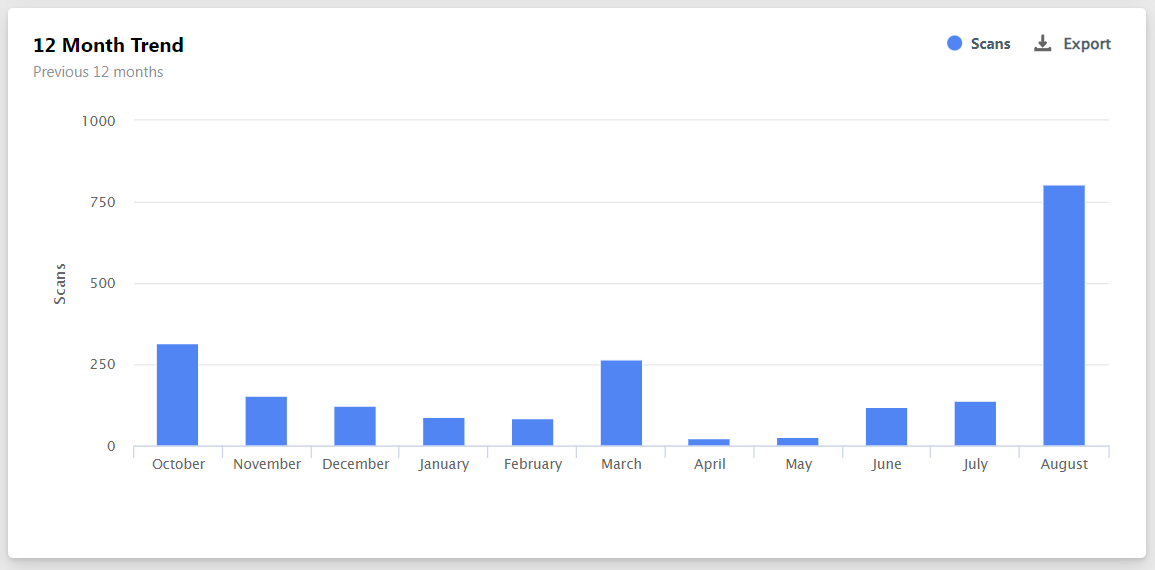The width and height of the screenshot is (1155, 570).
Task: Click the January bar
Action: 444,432
